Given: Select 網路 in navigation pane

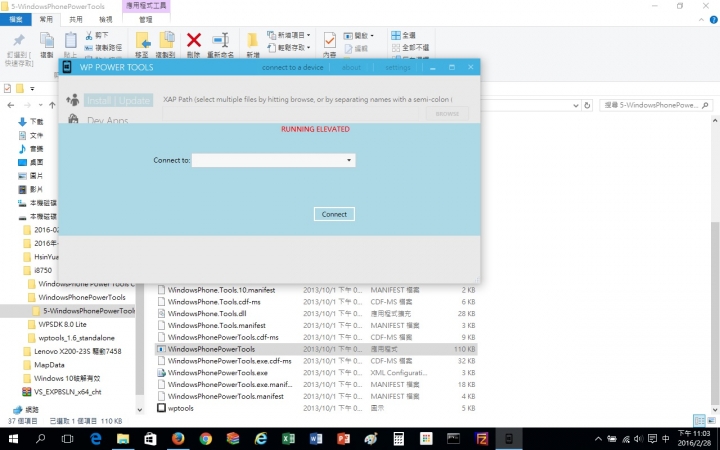Looking at the screenshot, I should point(32,410).
